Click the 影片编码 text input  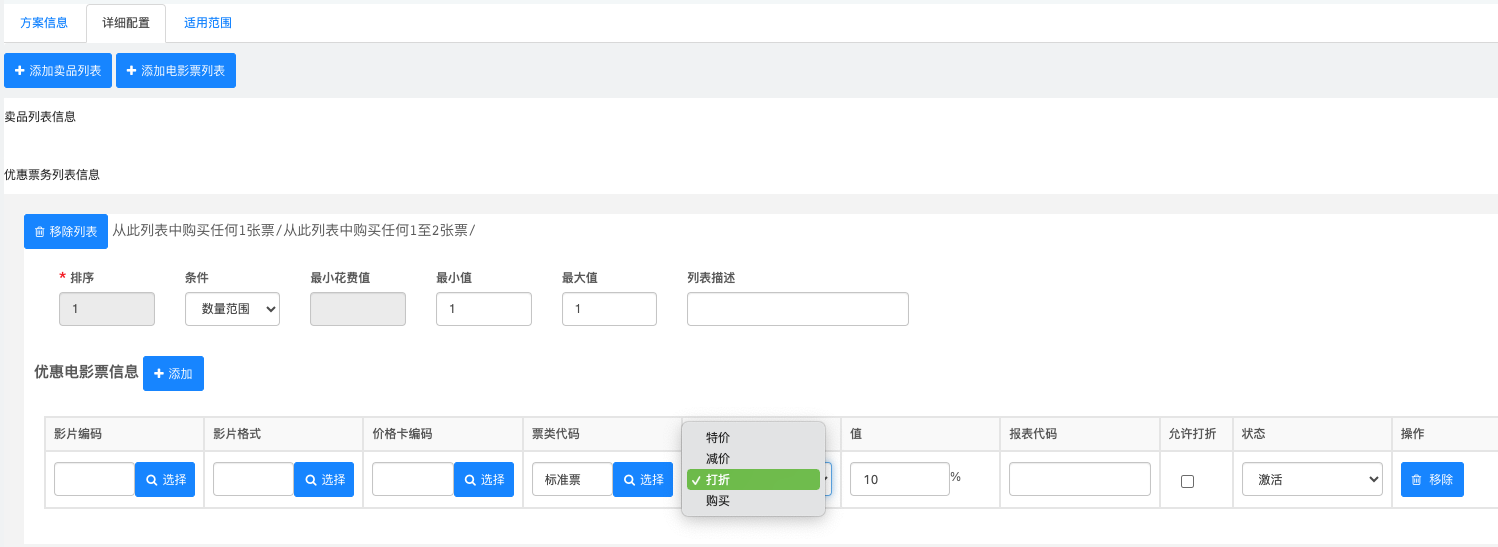point(94,479)
